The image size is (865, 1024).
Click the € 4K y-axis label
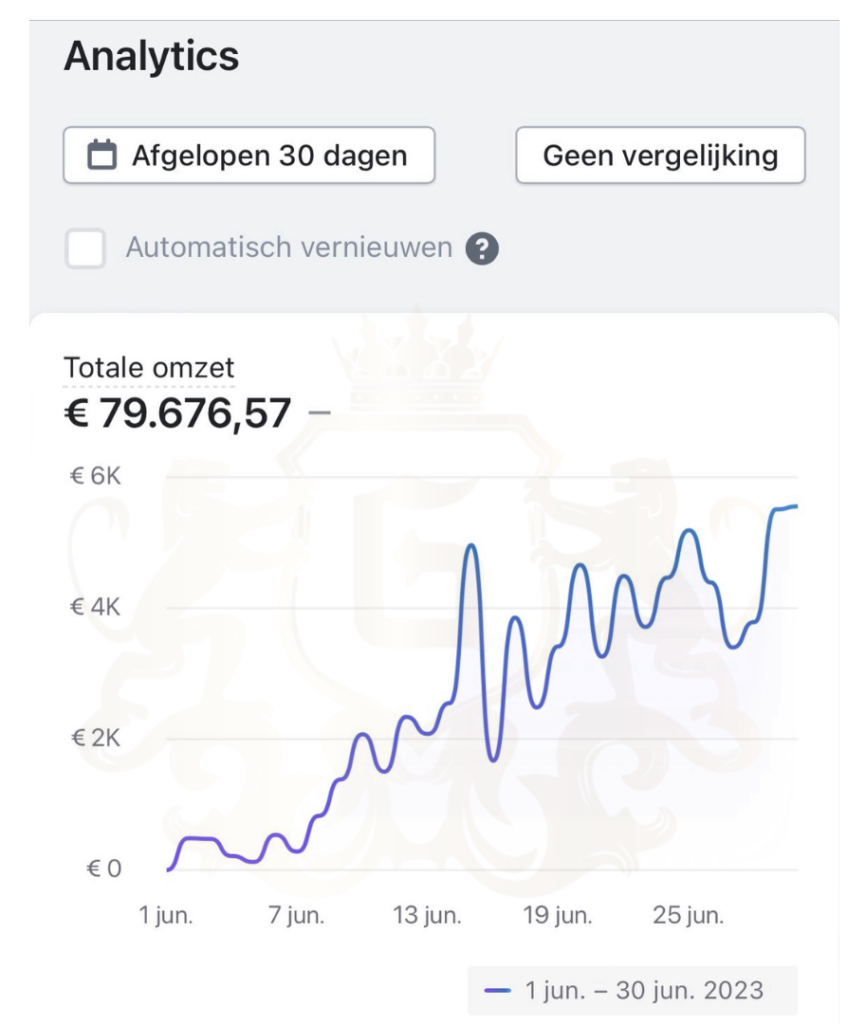pos(95,607)
